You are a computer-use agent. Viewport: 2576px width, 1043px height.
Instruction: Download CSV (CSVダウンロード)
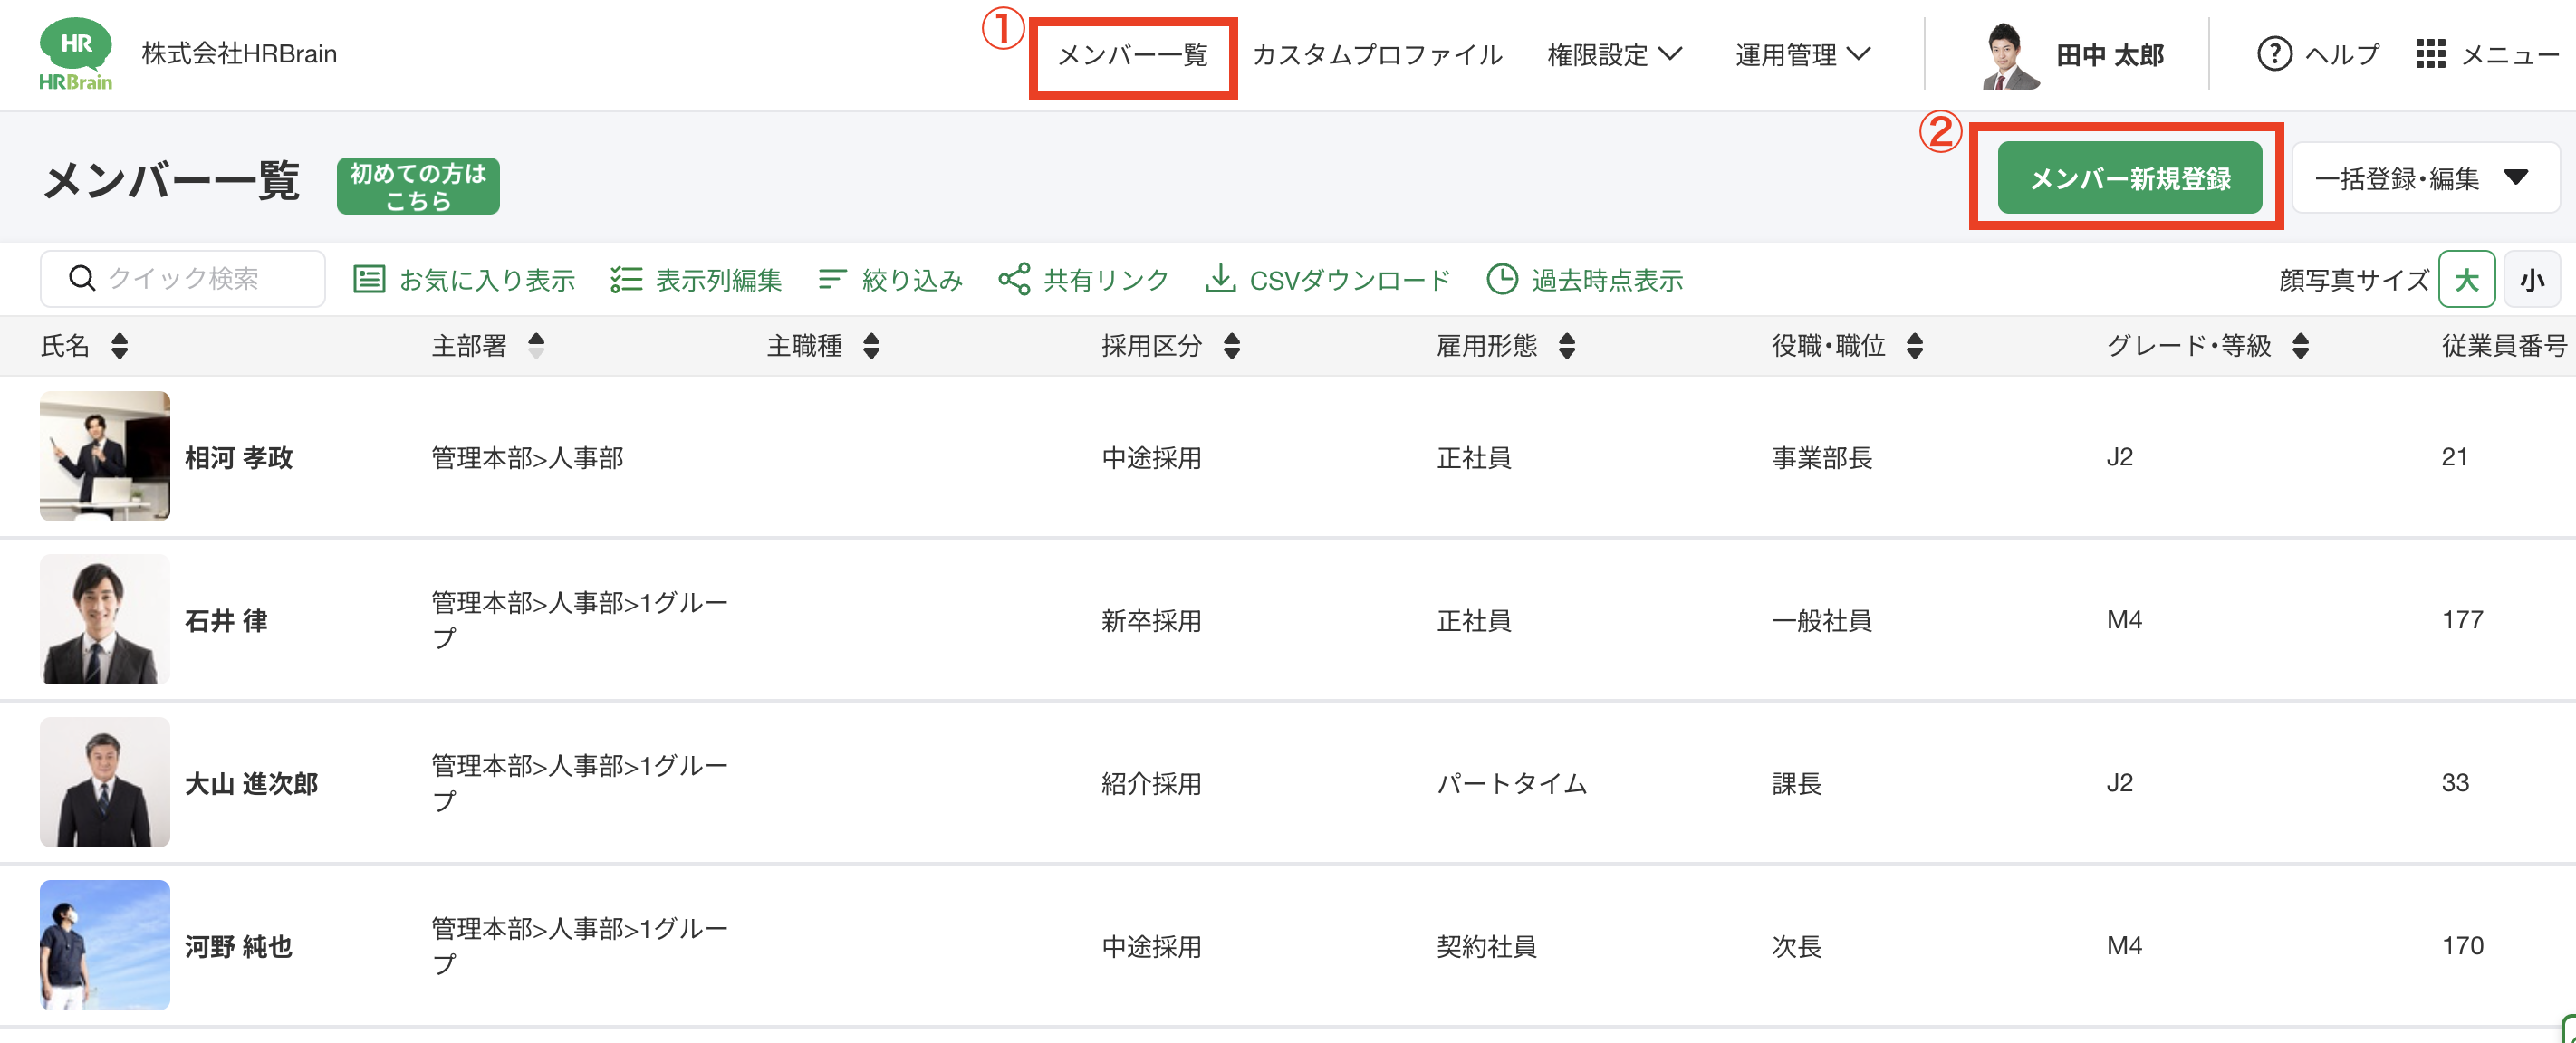tap(1328, 280)
